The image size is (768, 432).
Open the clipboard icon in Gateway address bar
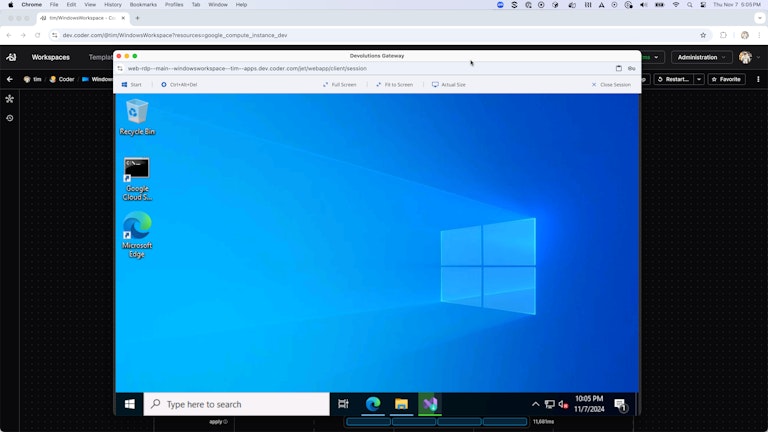tap(619, 69)
